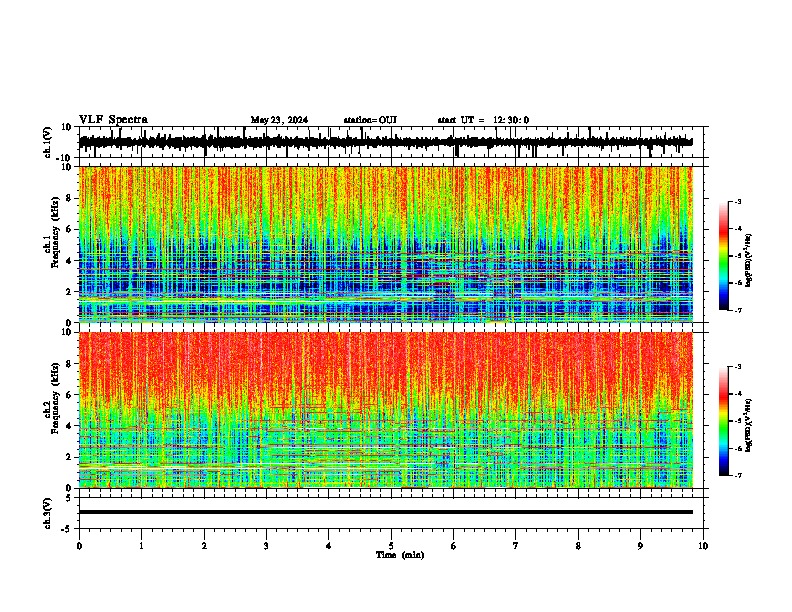Click the time axis tick label "0"
This screenshot has height=612, width=792.
coord(79,546)
